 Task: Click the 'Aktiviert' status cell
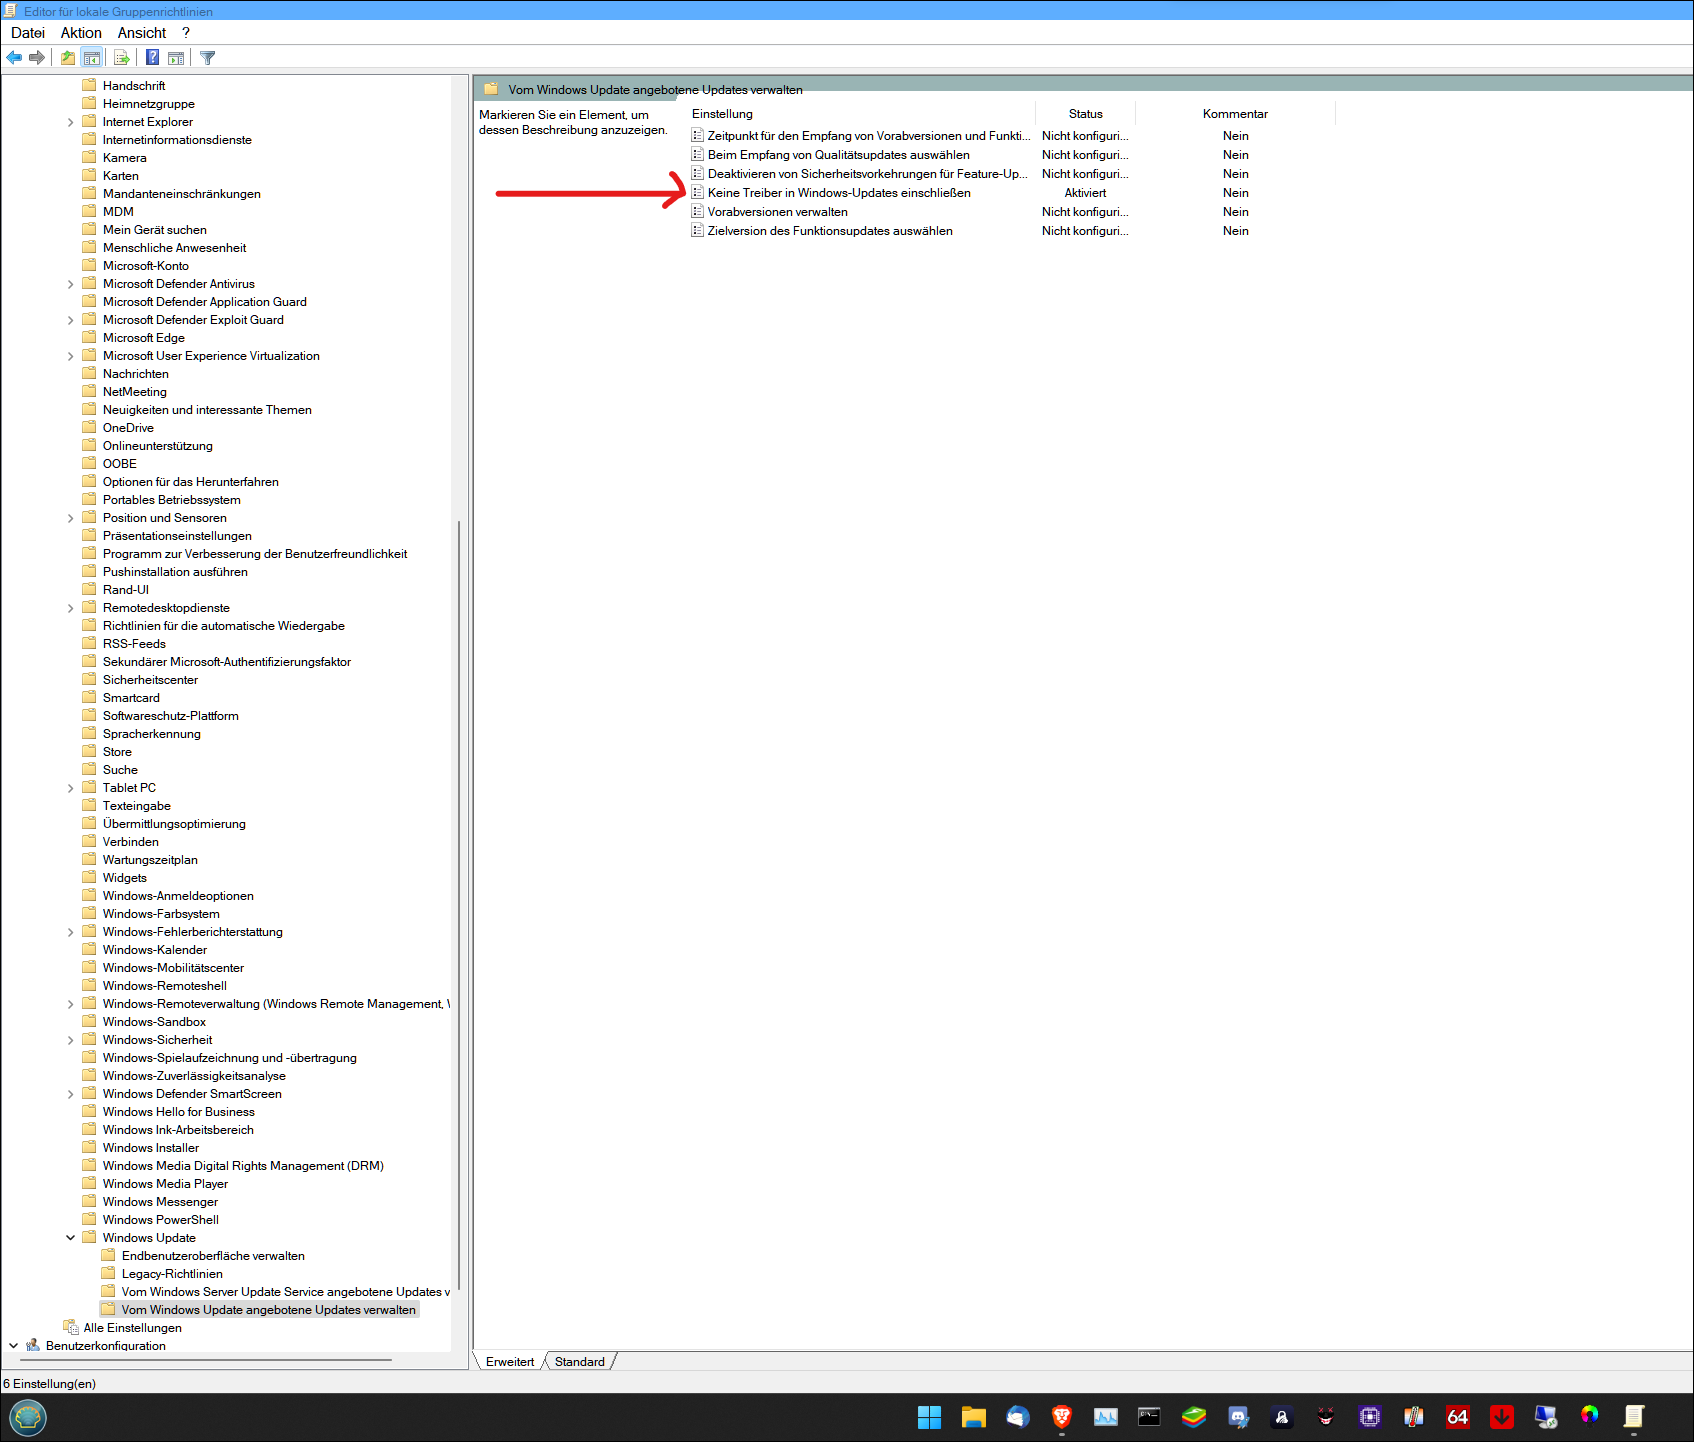pos(1085,193)
